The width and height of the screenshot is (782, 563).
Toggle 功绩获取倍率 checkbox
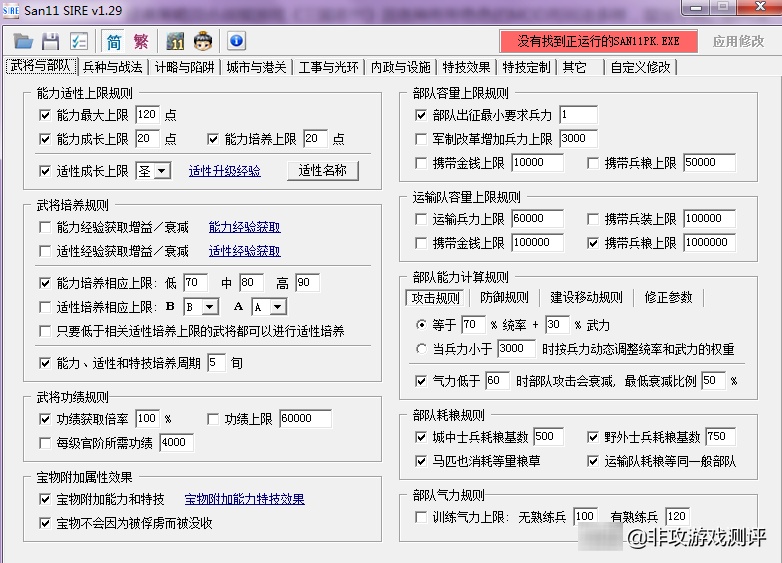click(x=45, y=419)
